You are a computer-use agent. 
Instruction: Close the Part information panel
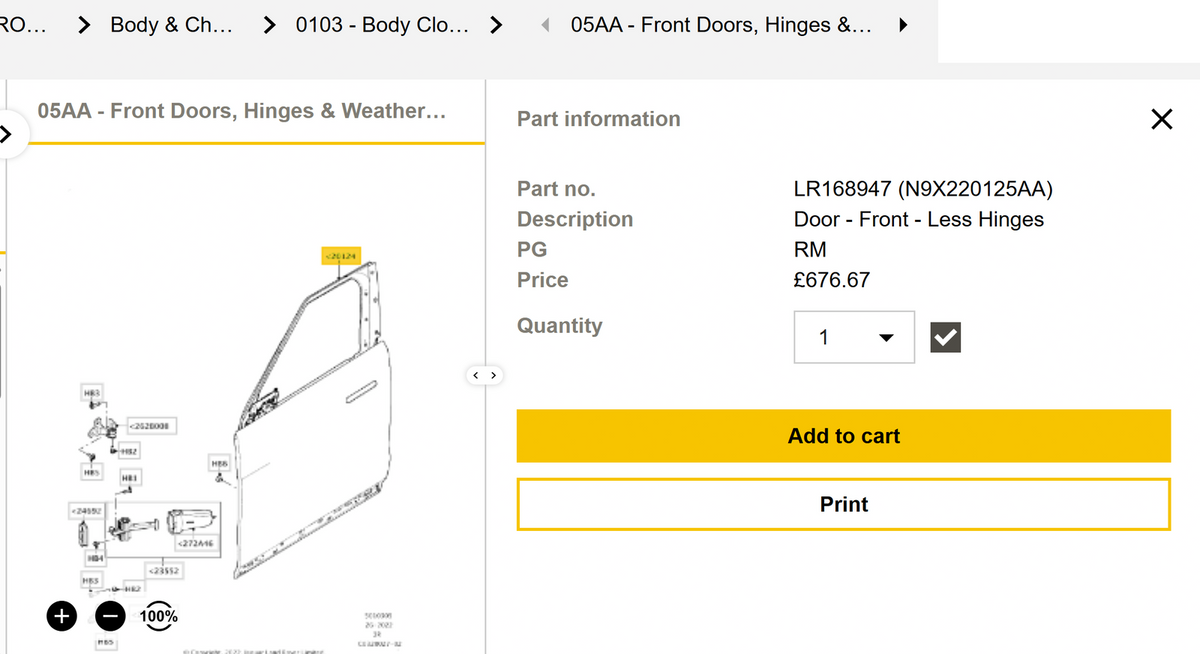(x=1161, y=120)
